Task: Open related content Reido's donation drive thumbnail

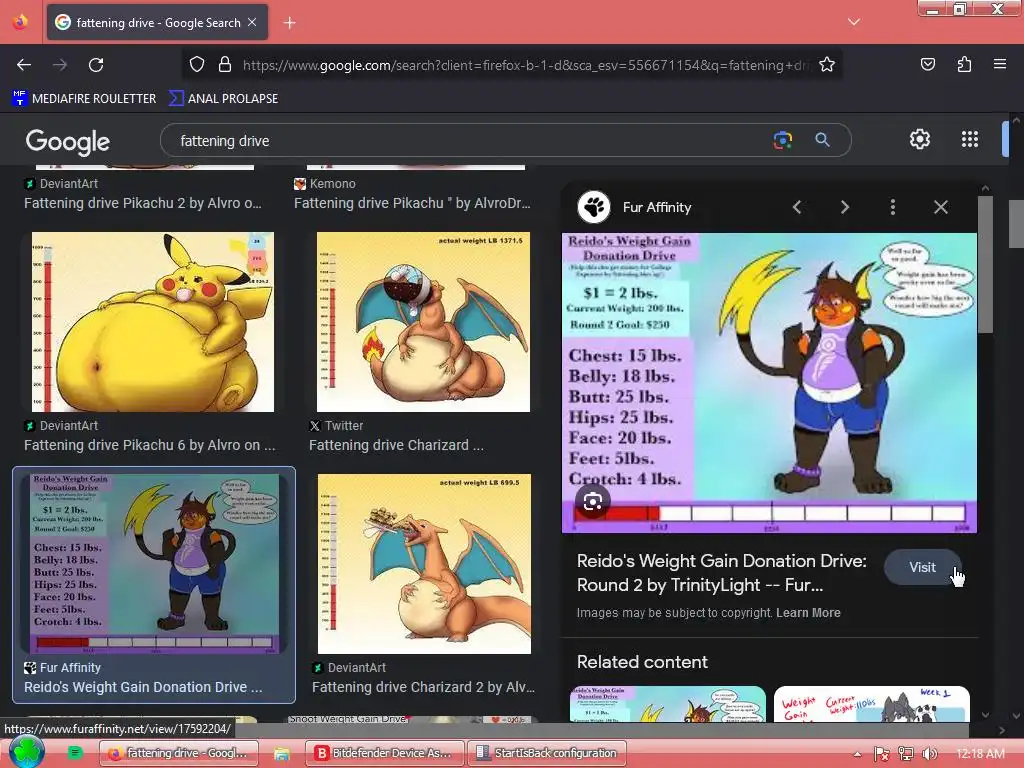Action: pos(667,703)
